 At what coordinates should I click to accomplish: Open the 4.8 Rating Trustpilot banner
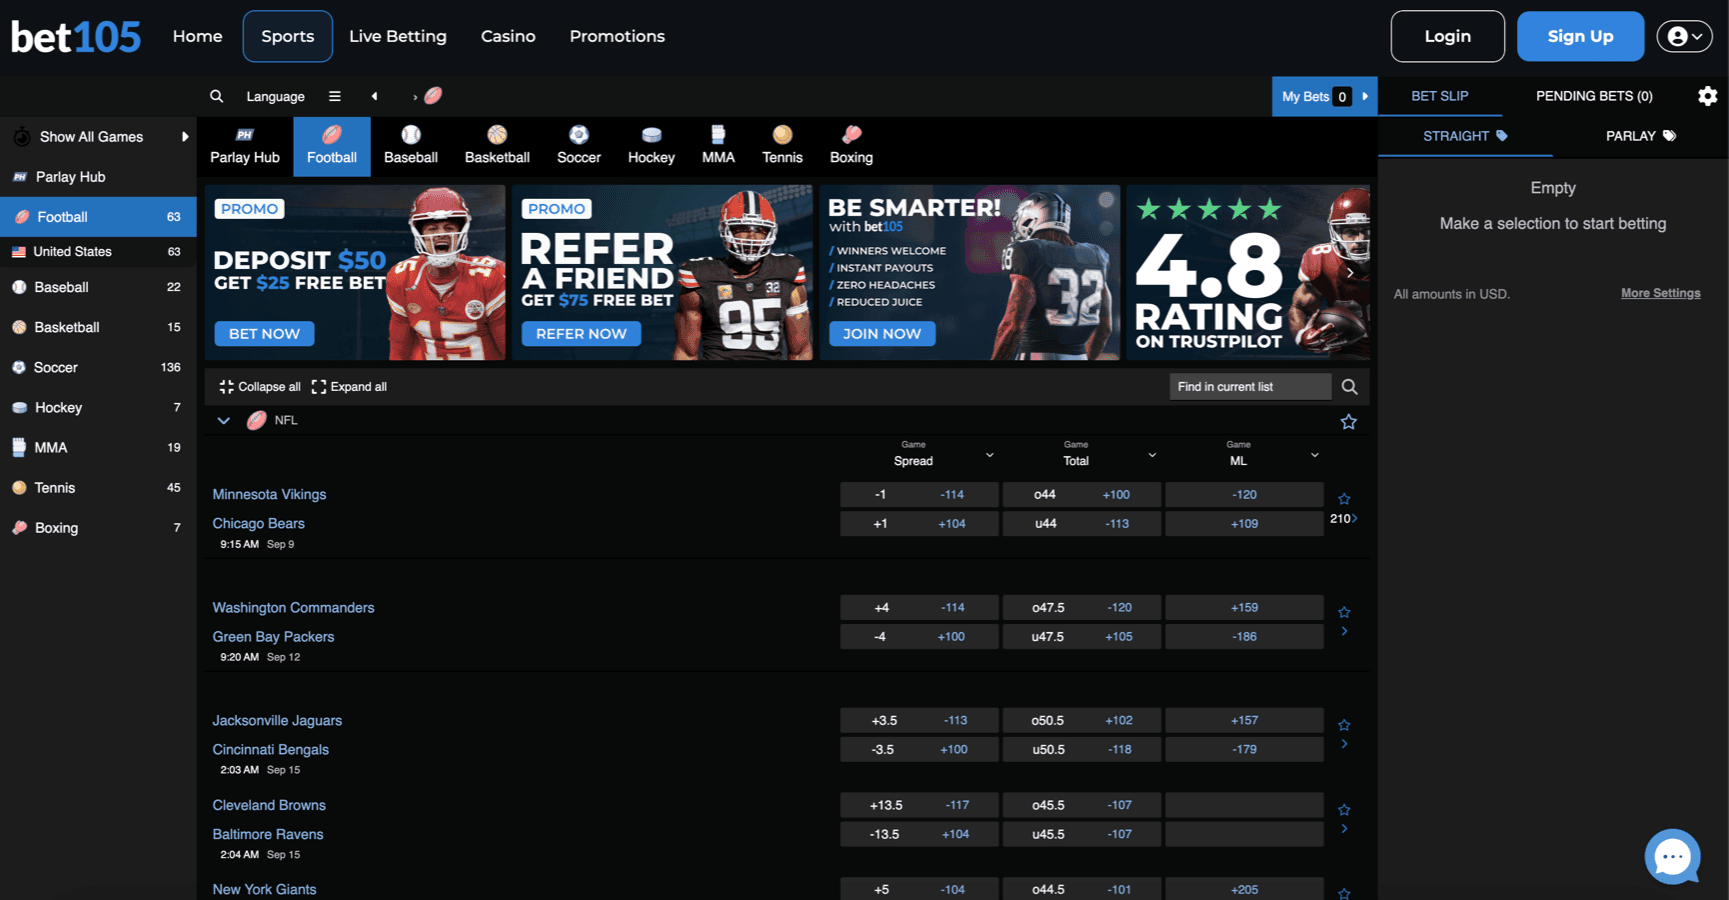1248,272
